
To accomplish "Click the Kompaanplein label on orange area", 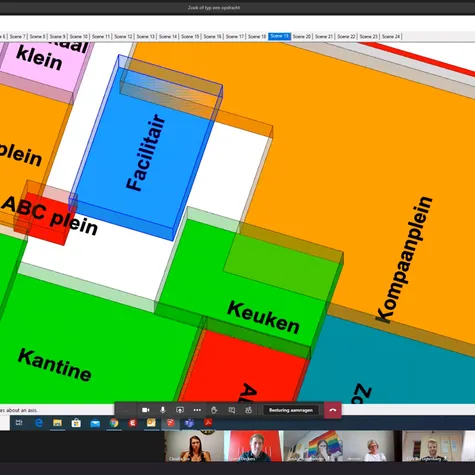I will coord(404,259).
